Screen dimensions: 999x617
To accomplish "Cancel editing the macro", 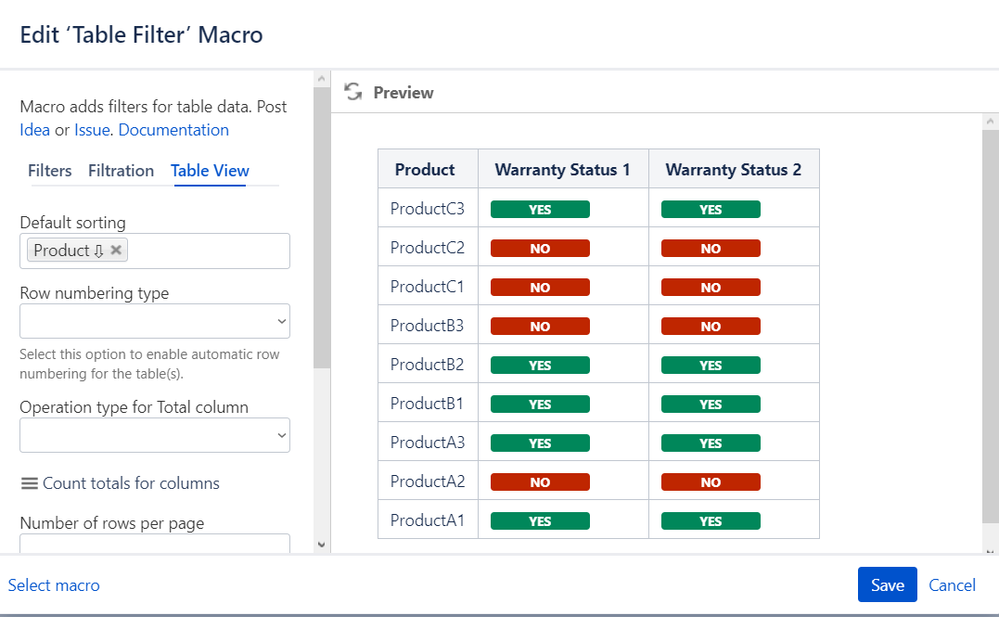I will [x=952, y=585].
